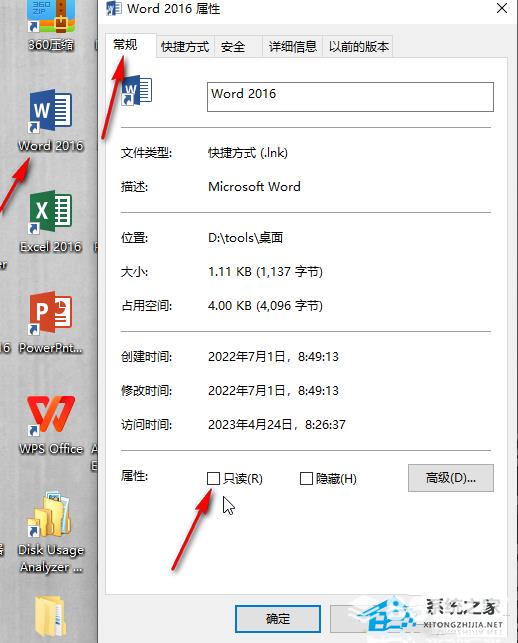
Task: Enable the 只读(R) read-only checkbox
Action: point(213,478)
